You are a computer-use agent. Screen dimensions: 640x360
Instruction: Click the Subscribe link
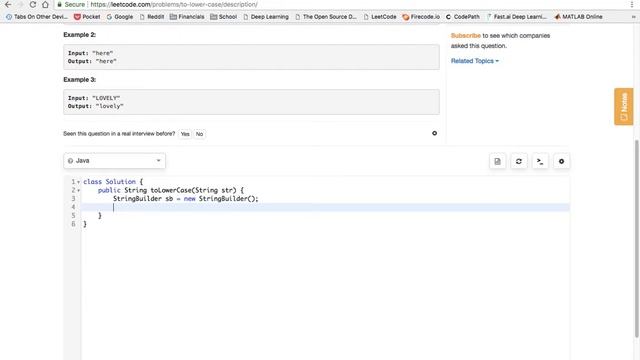coord(466,36)
